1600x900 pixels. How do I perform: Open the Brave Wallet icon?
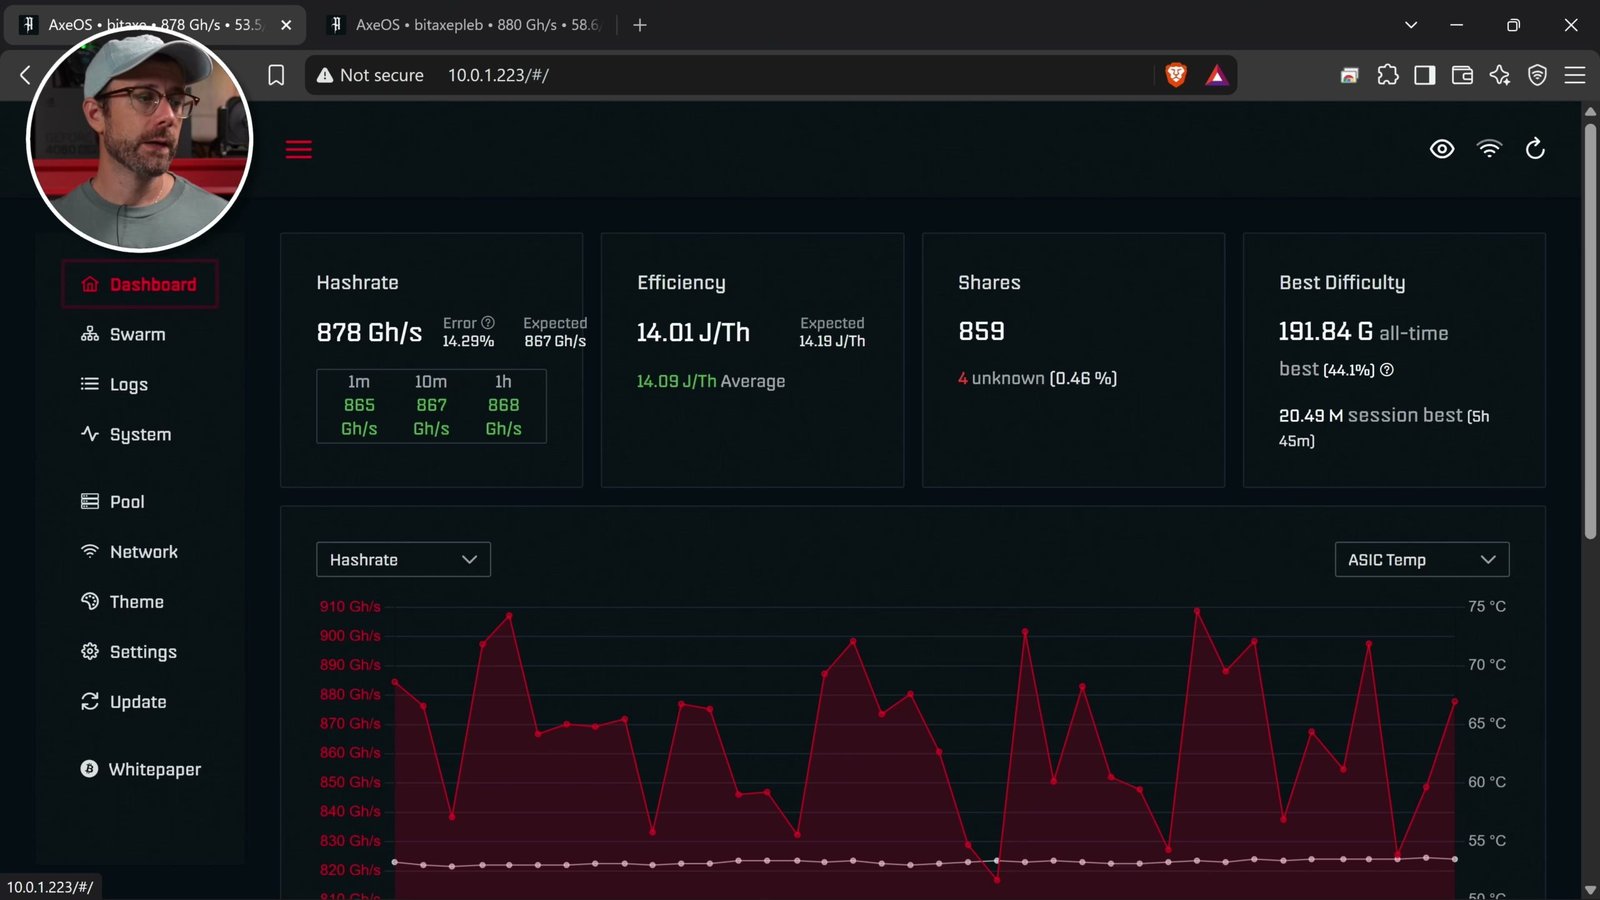coord(1462,75)
